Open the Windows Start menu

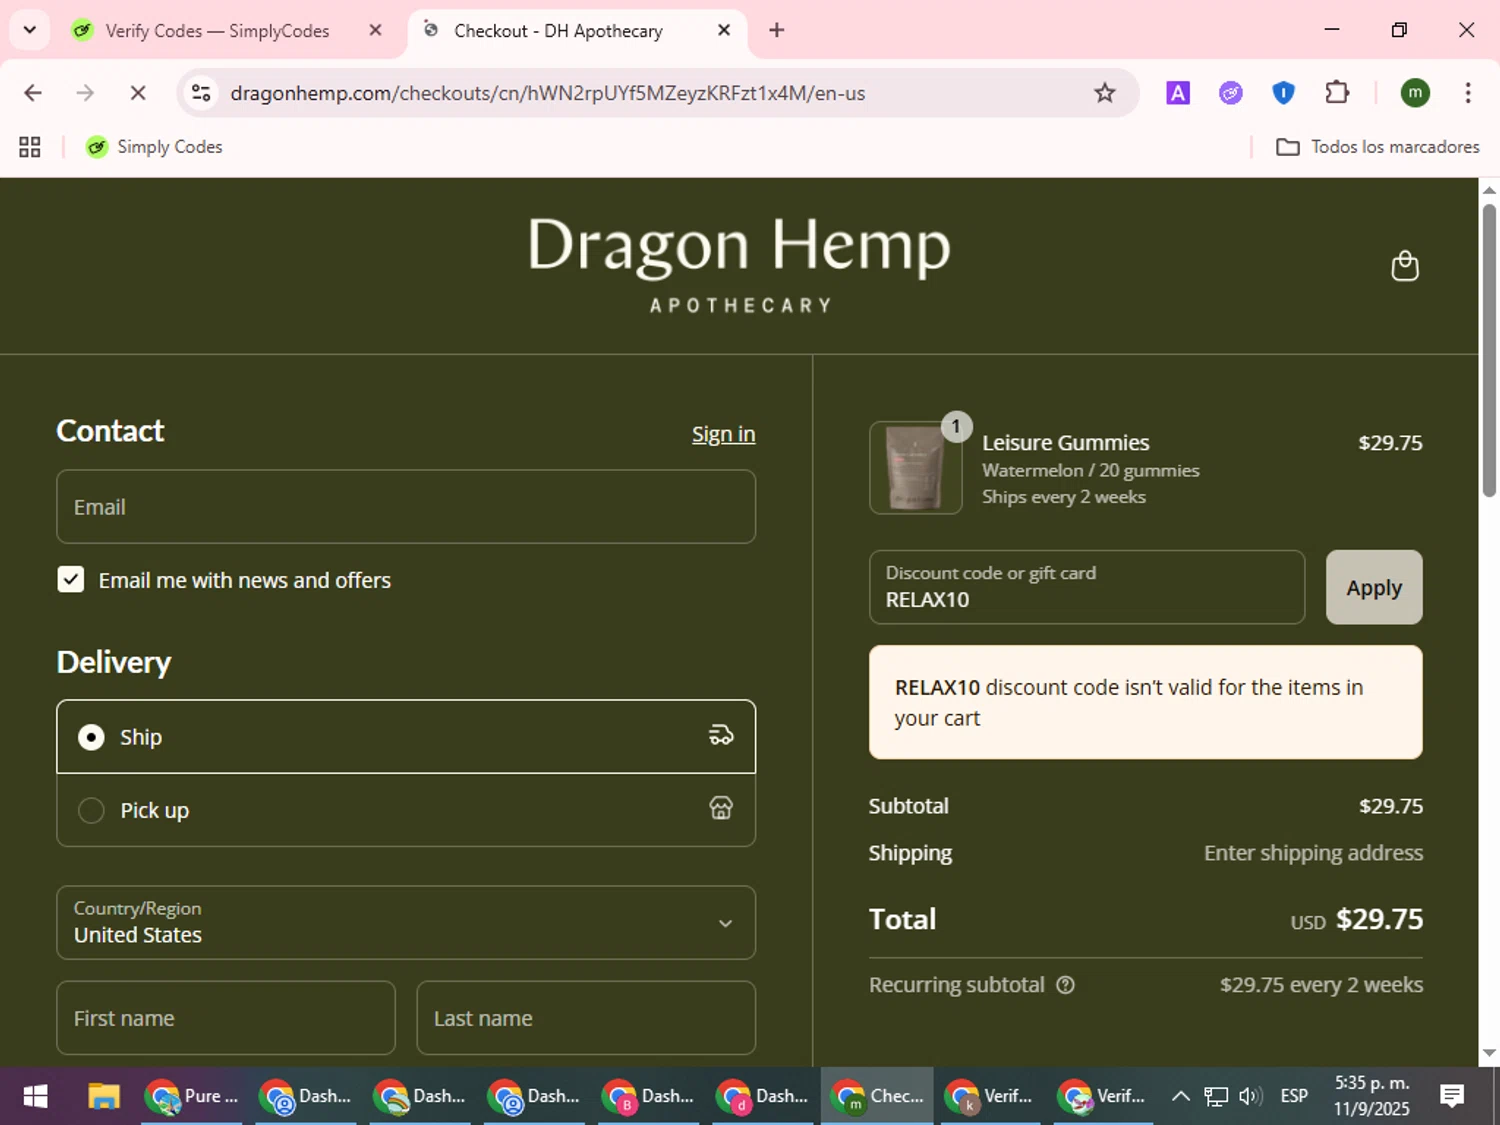[x=35, y=1096]
